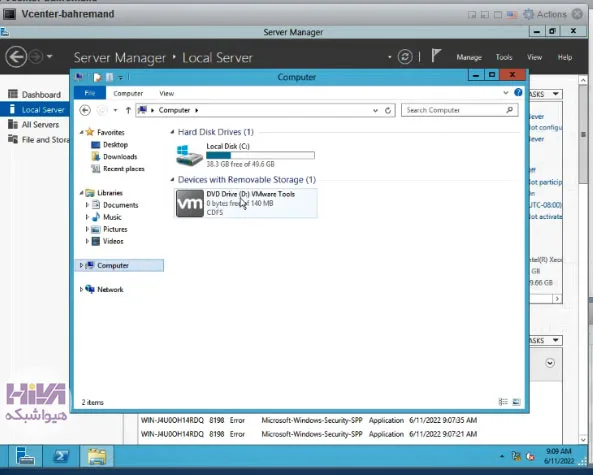Image resolution: width=593 pixels, height=475 pixels.
Task: Select Local Server in Server Manager sidebar
Action: pyautogui.click(x=35, y=110)
